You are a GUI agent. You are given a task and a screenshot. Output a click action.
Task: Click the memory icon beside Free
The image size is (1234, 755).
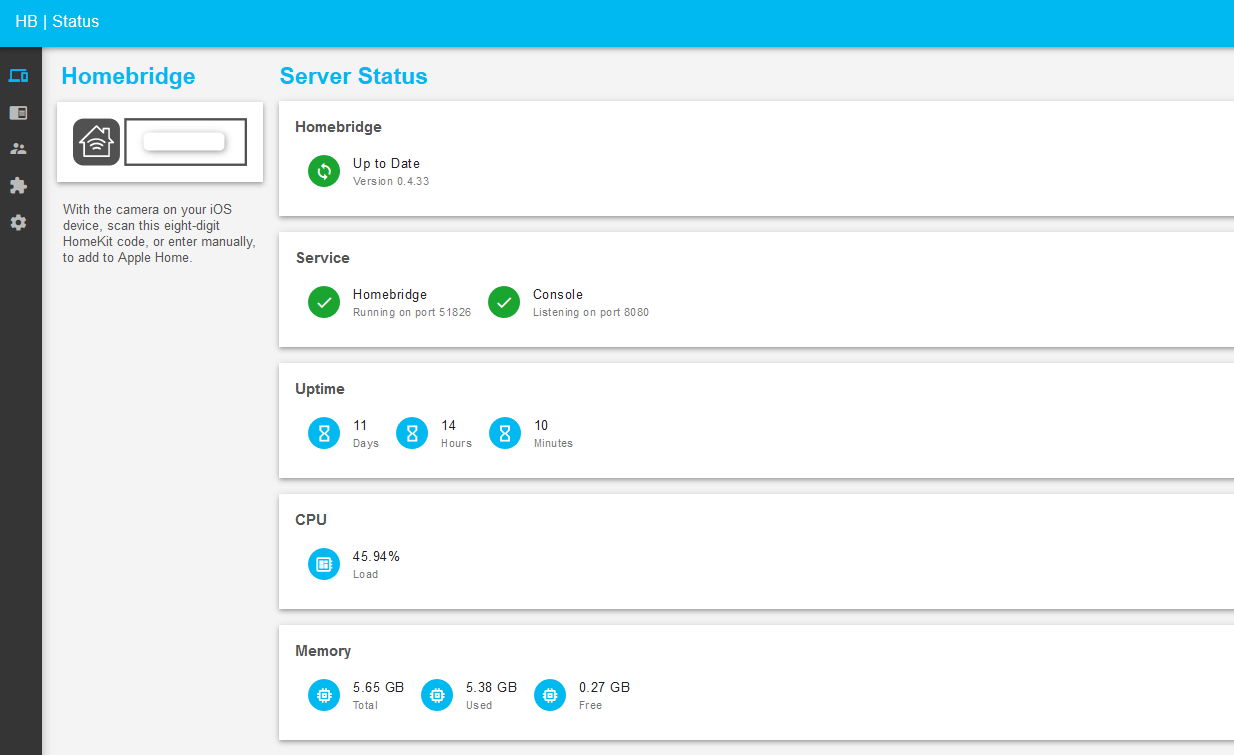(x=550, y=695)
